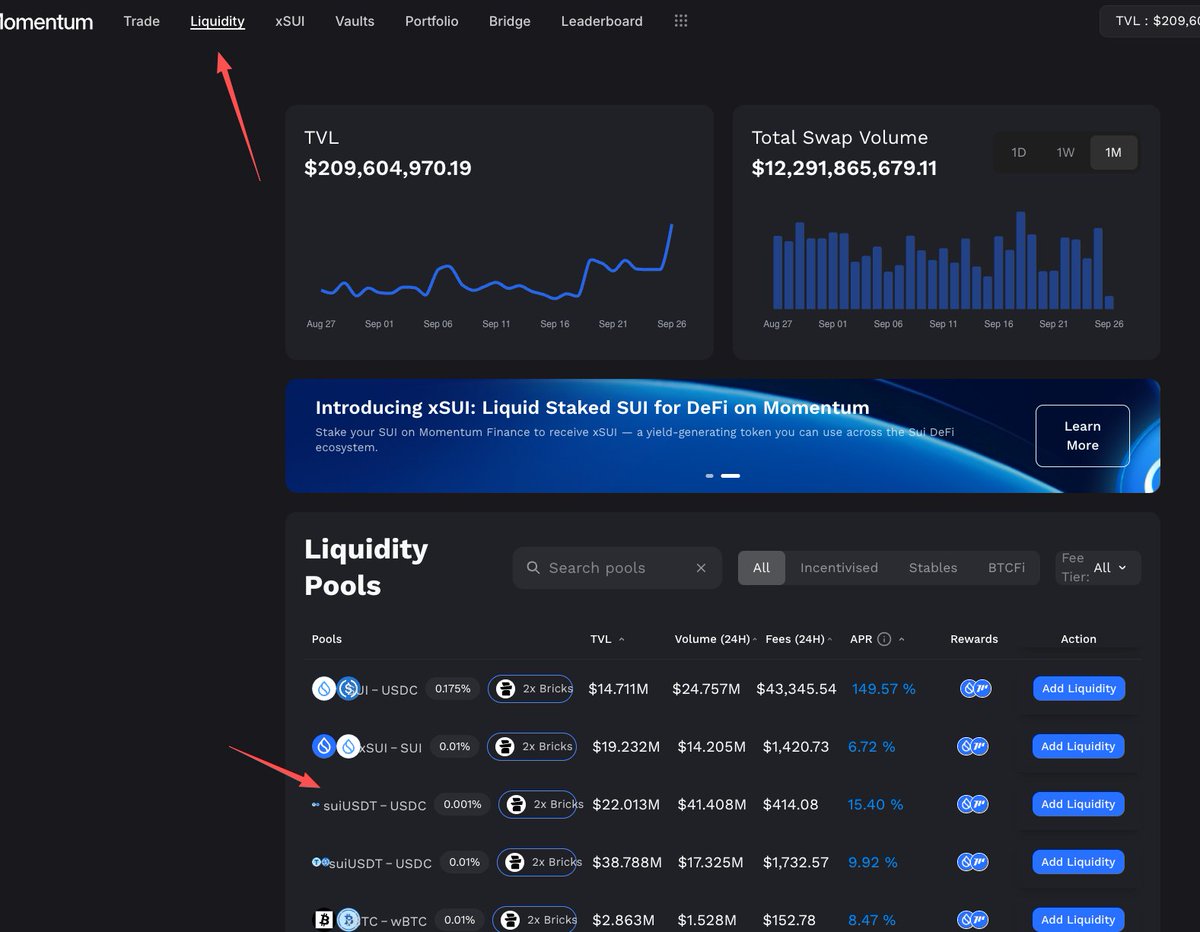Click Learn More on the xSUI banner
This screenshot has height=932, width=1200.
point(1082,436)
